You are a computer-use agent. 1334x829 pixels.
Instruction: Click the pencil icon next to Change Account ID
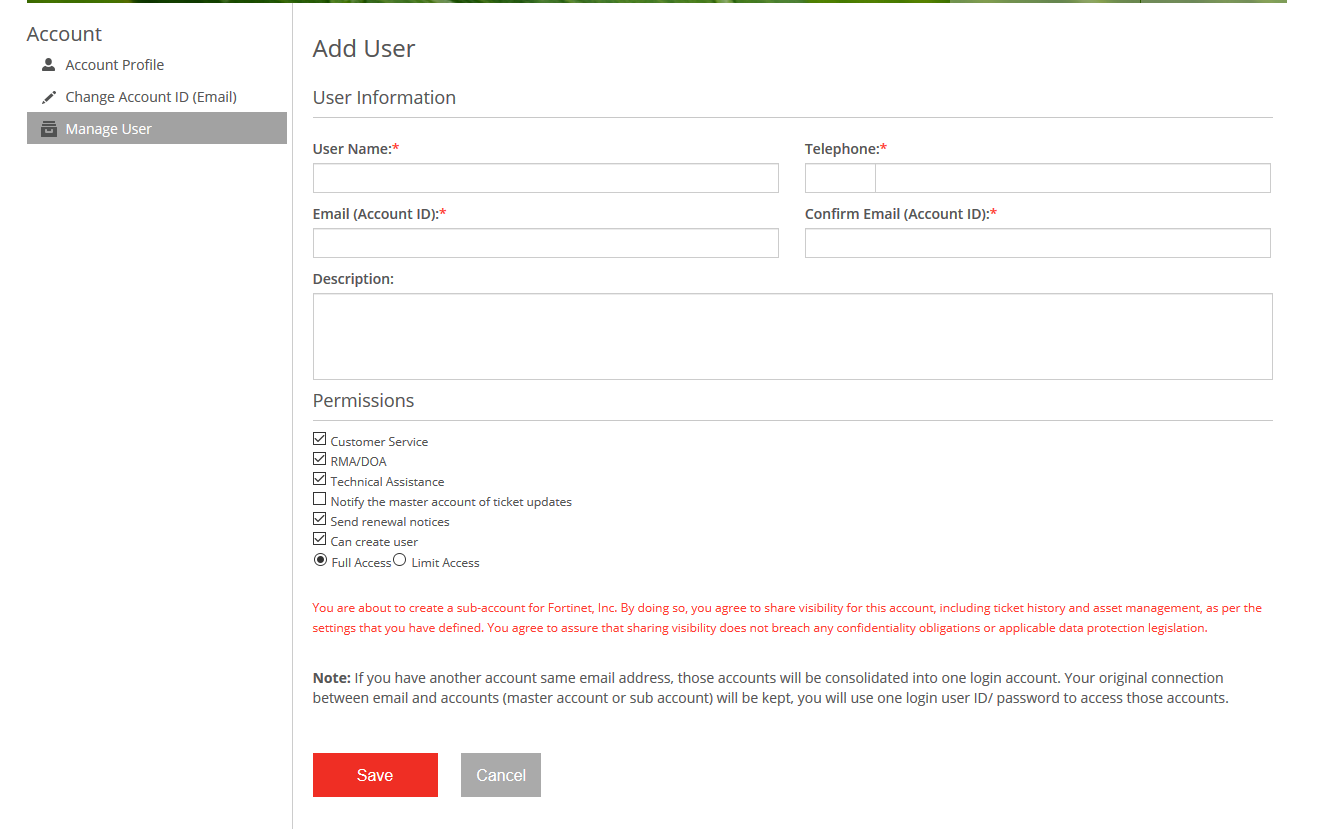pos(48,96)
